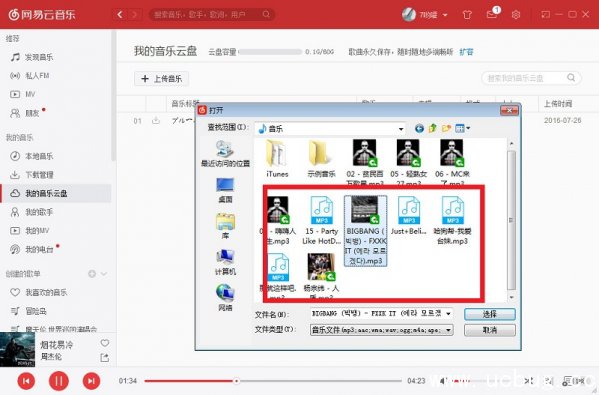
Task: Click the playback progress slider
Action: click(273, 381)
